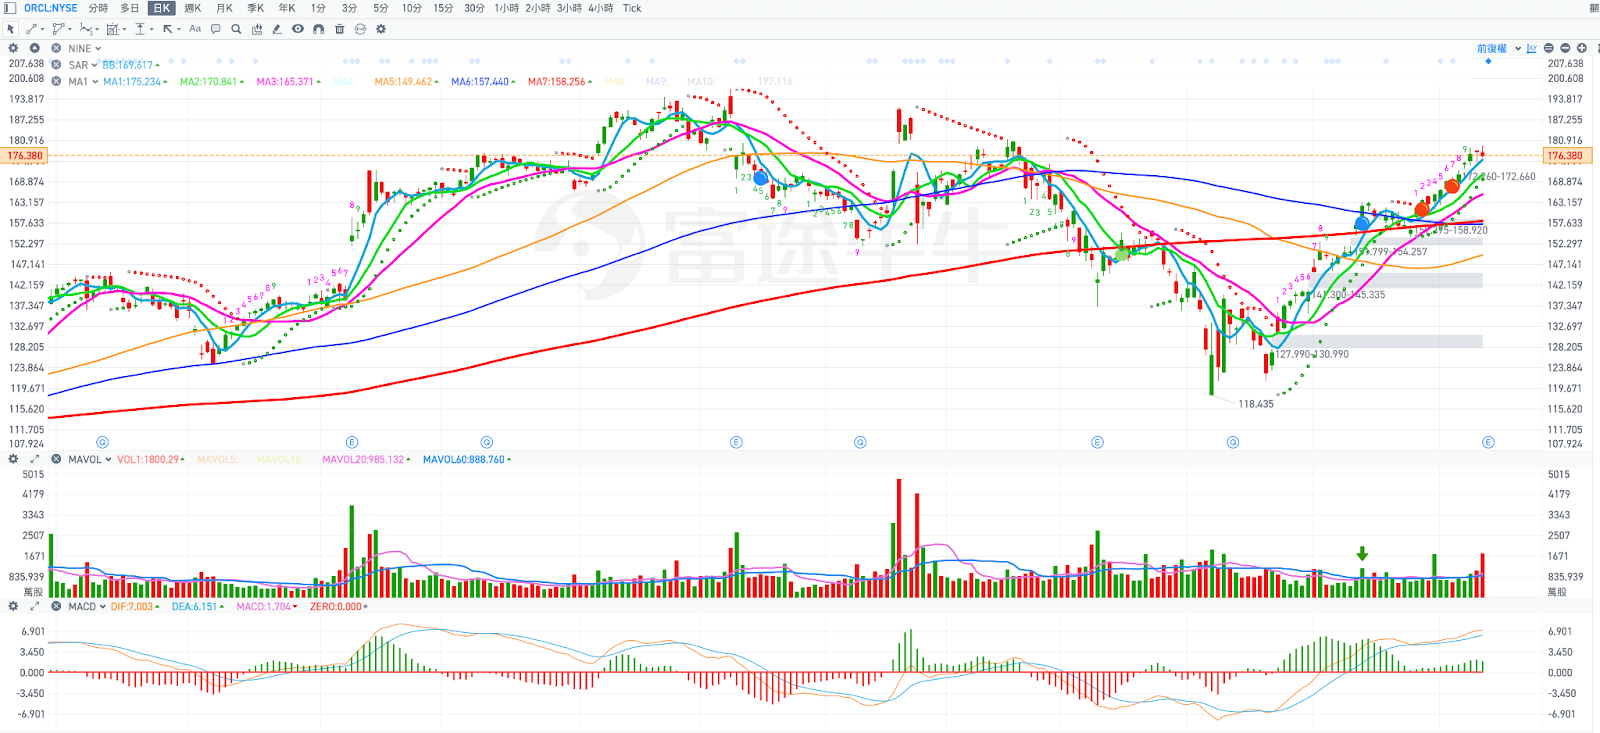
Task: Collapse main chart indicators arrow icon
Action: [x=34, y=48]
